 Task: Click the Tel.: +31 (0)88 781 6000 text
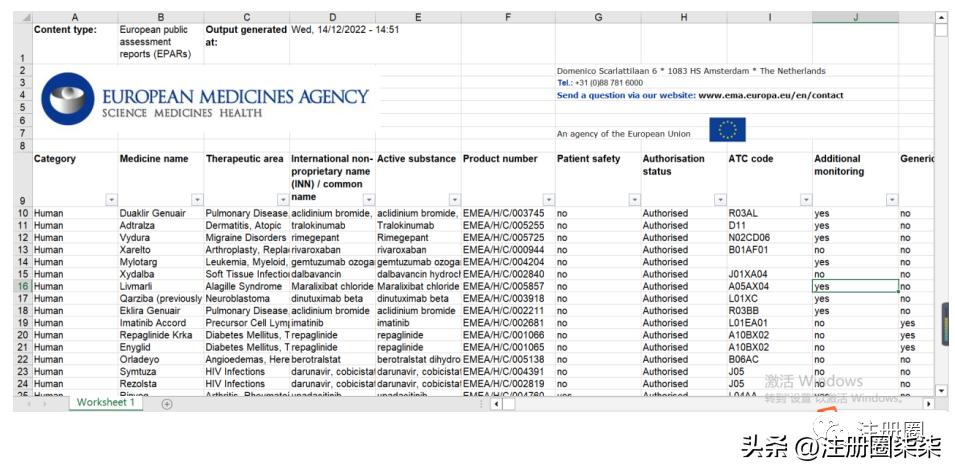pos(600,83)
